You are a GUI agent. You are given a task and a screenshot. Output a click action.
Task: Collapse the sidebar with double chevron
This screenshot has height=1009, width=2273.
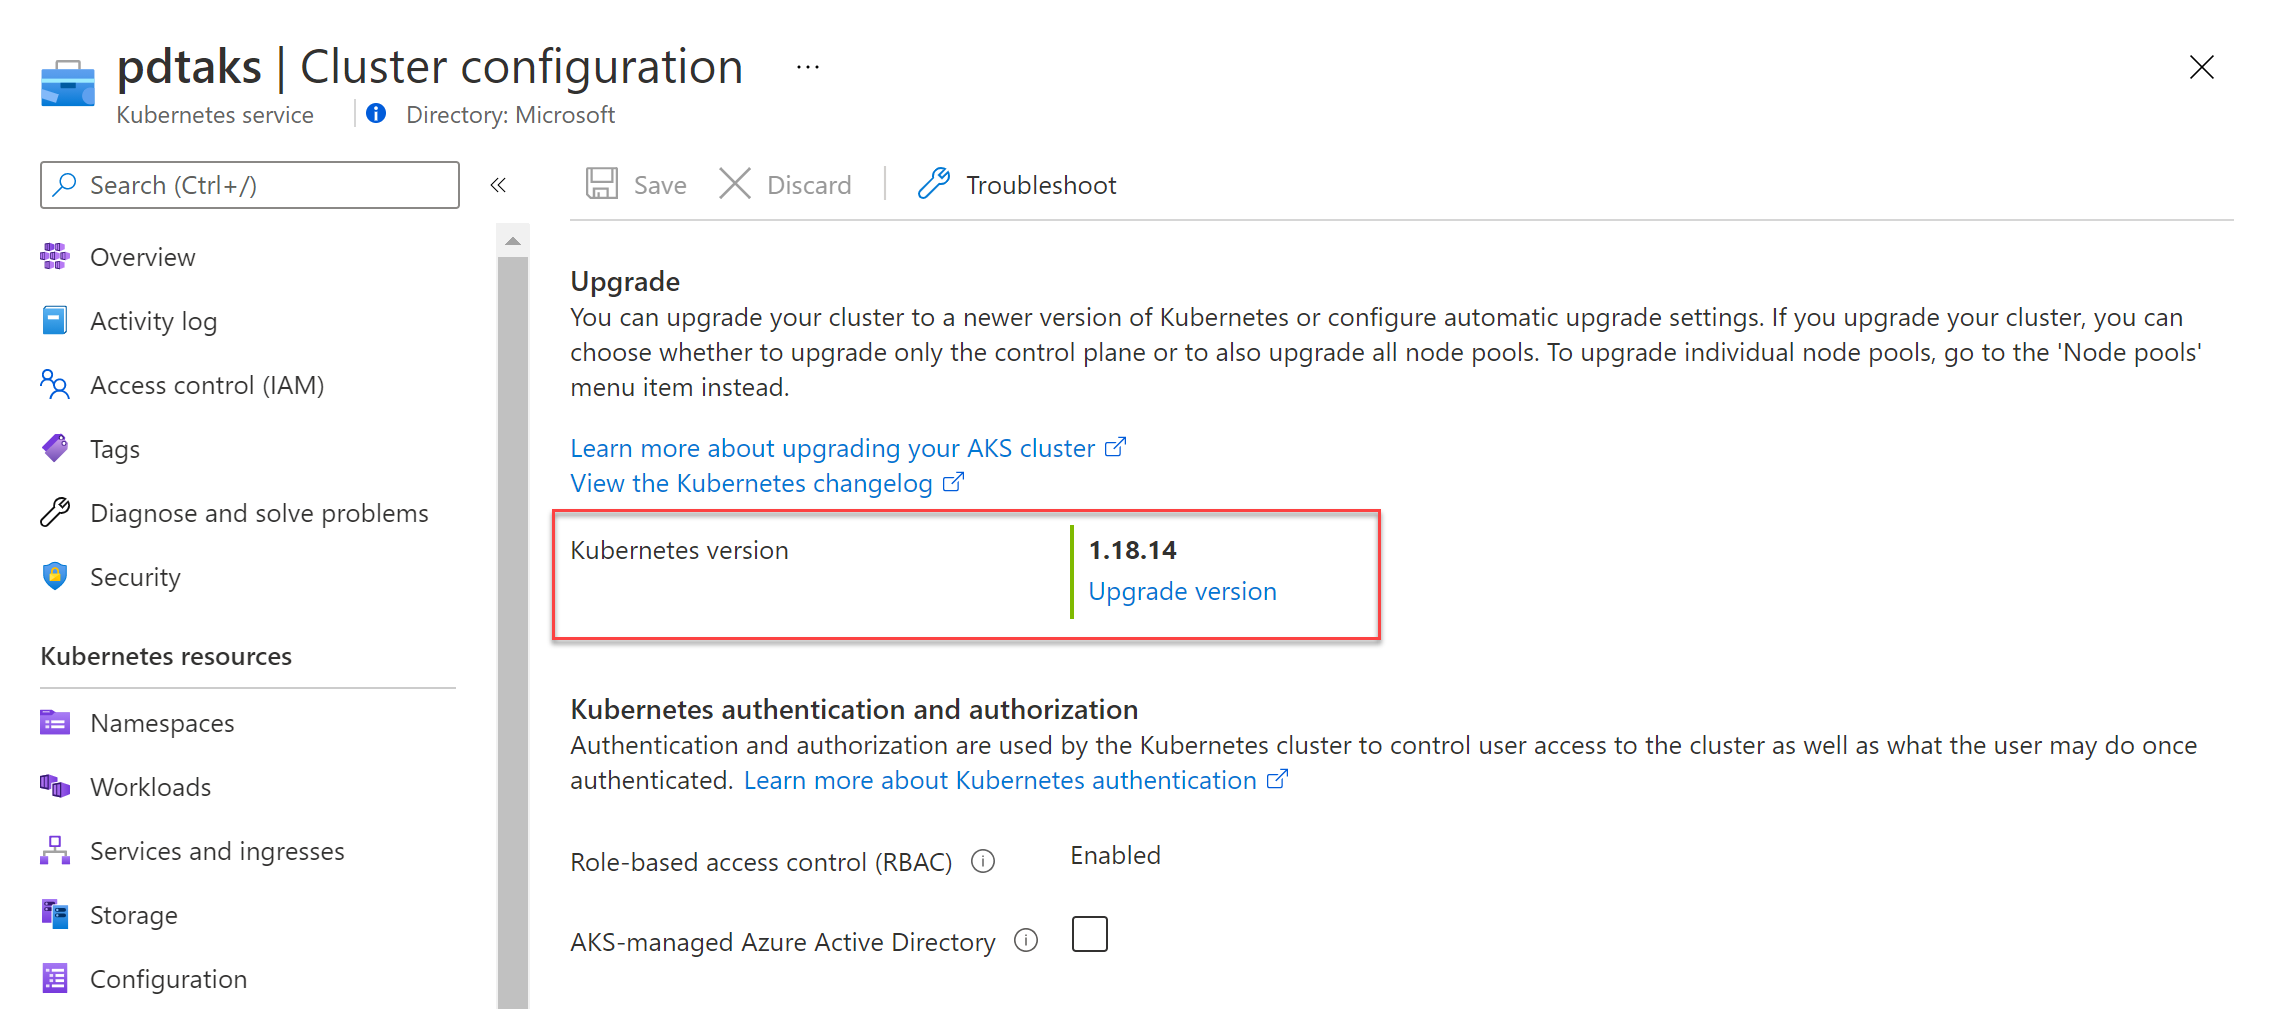click(x=498, y=185)
